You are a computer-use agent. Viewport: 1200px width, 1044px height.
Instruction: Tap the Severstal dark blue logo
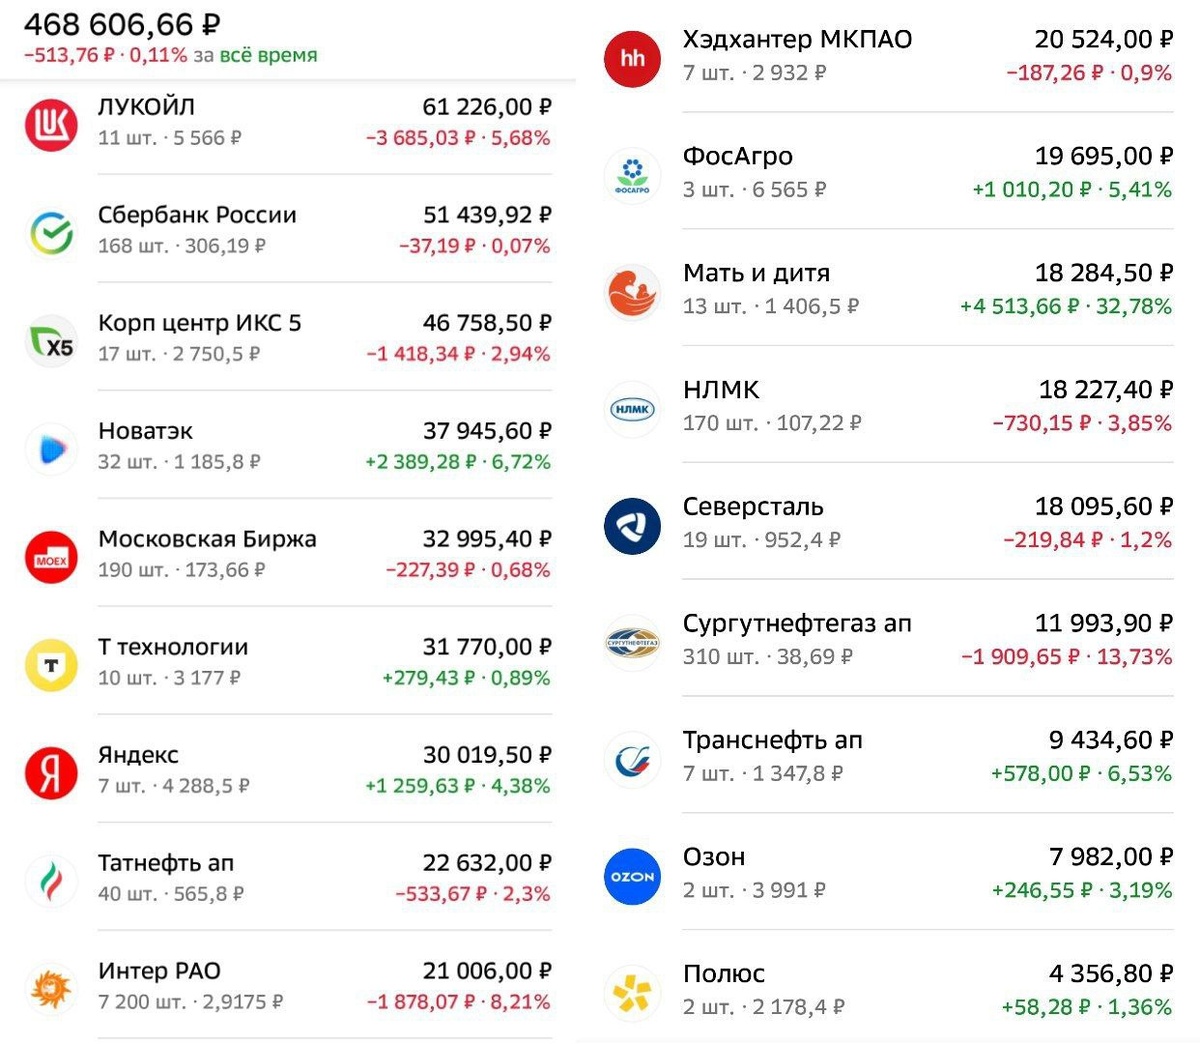click(632, 525)
